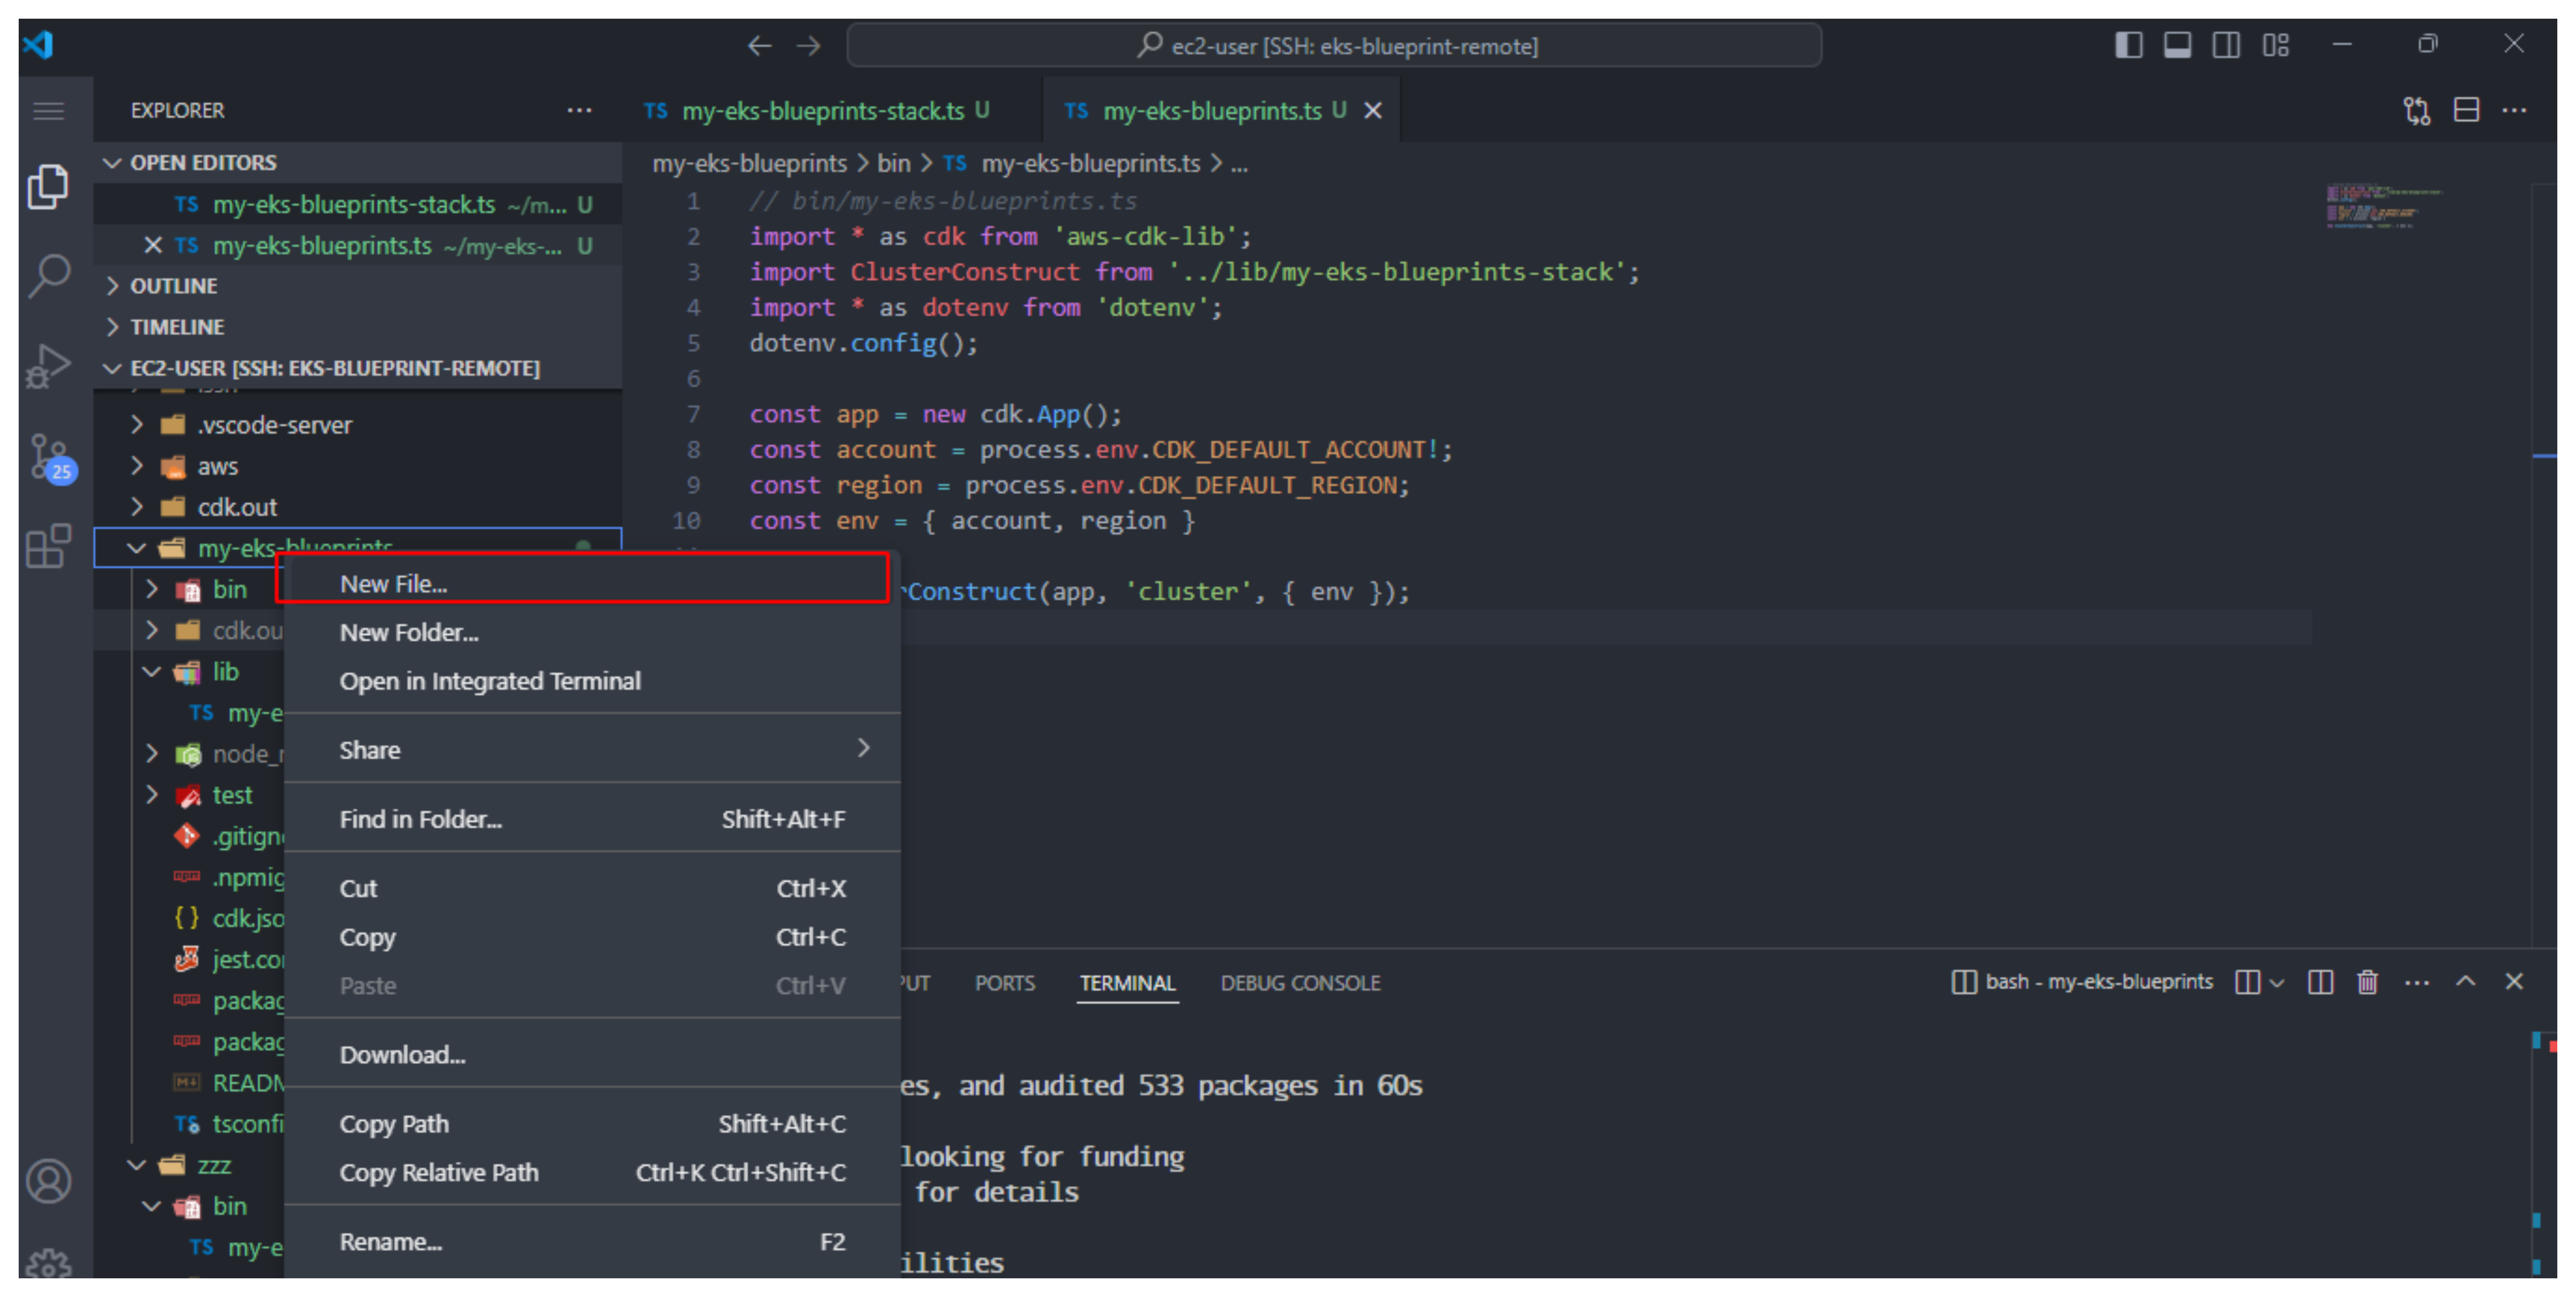Screen dimensions: 2576x1297
Task: Toggle the secondary side bar layout icon
Action: coord(2225,45)
